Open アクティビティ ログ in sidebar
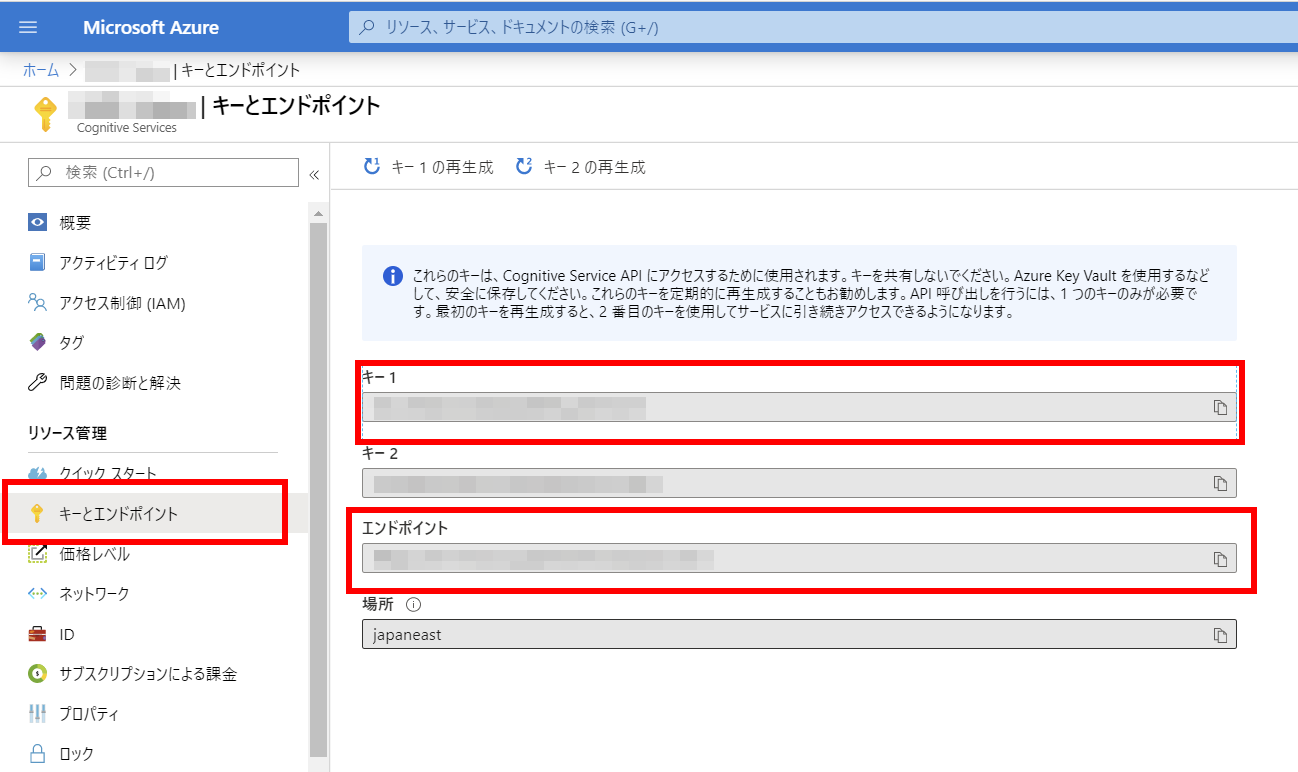This screenshot has width=1298, height=772. coord(113,263)
